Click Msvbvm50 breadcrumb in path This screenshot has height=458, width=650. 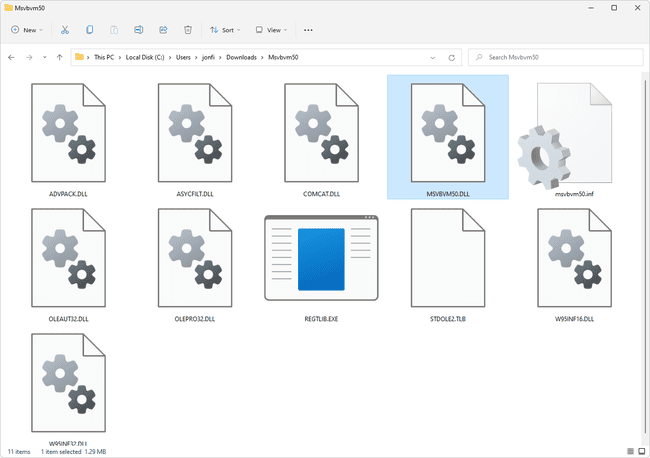[x=283, y=57]
